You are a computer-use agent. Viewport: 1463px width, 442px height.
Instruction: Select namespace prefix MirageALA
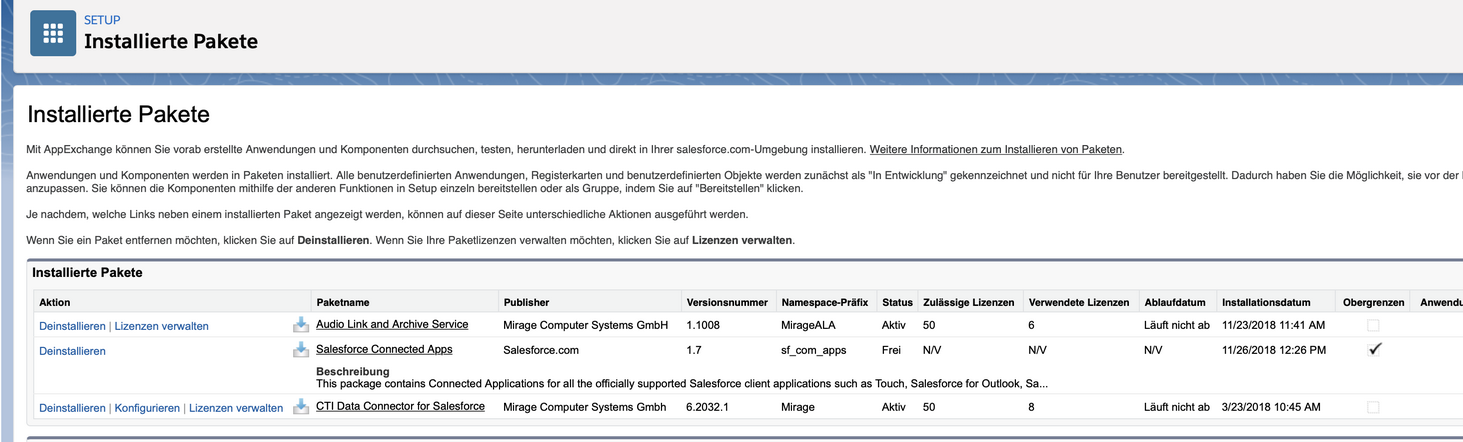807,325
